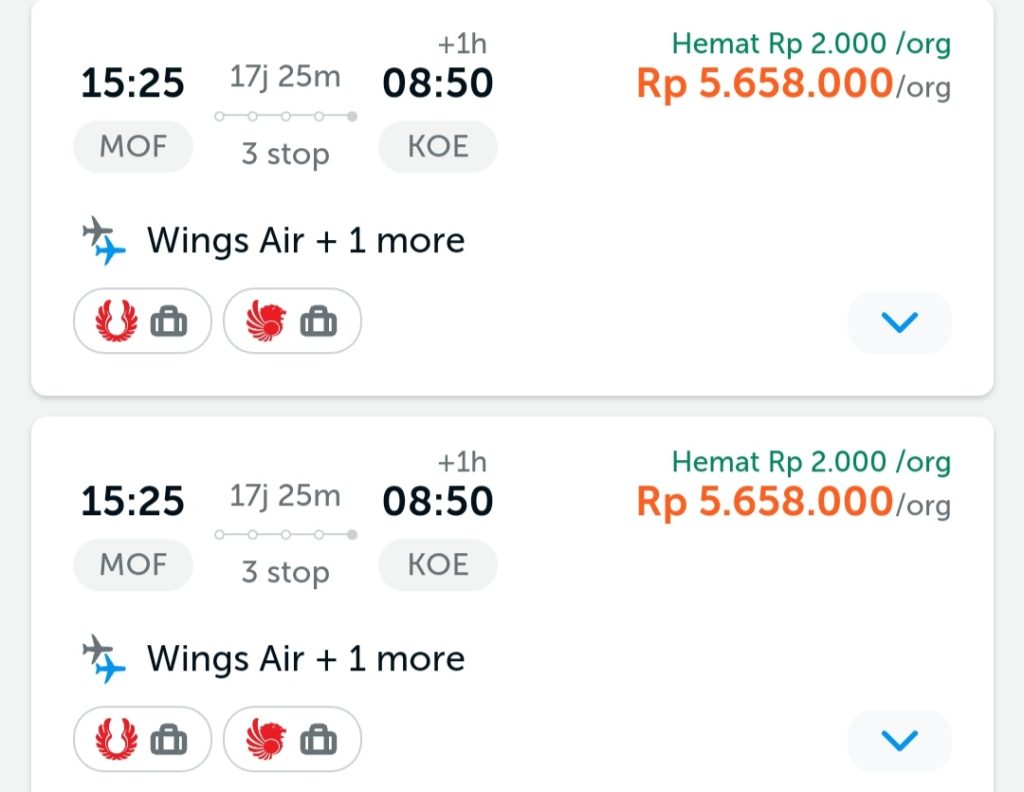Click the airplane icon in first flight card

(104, 240)
